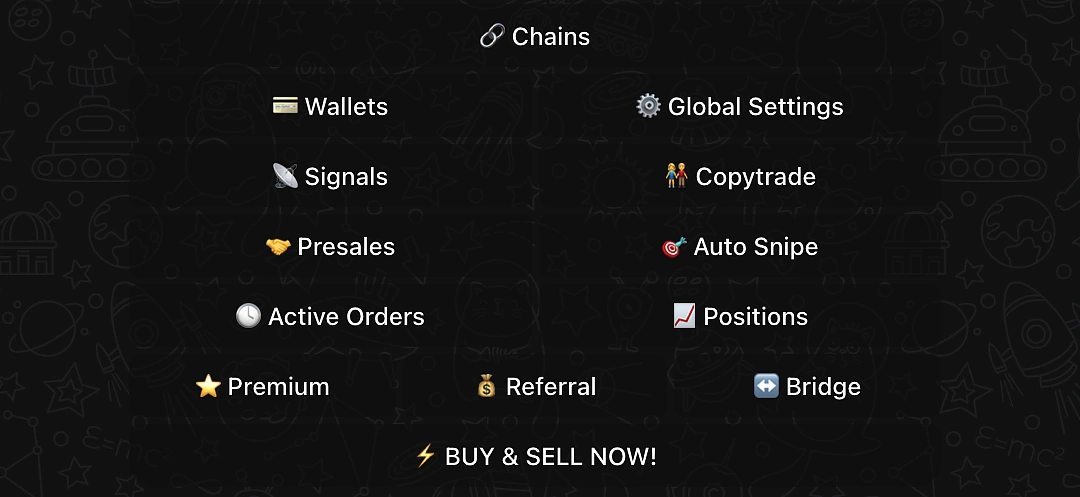Click the clock icon for Active Orders
The width and height of the screenshot is (1080, 497).
pyautogui.click(x=248, y=316)
